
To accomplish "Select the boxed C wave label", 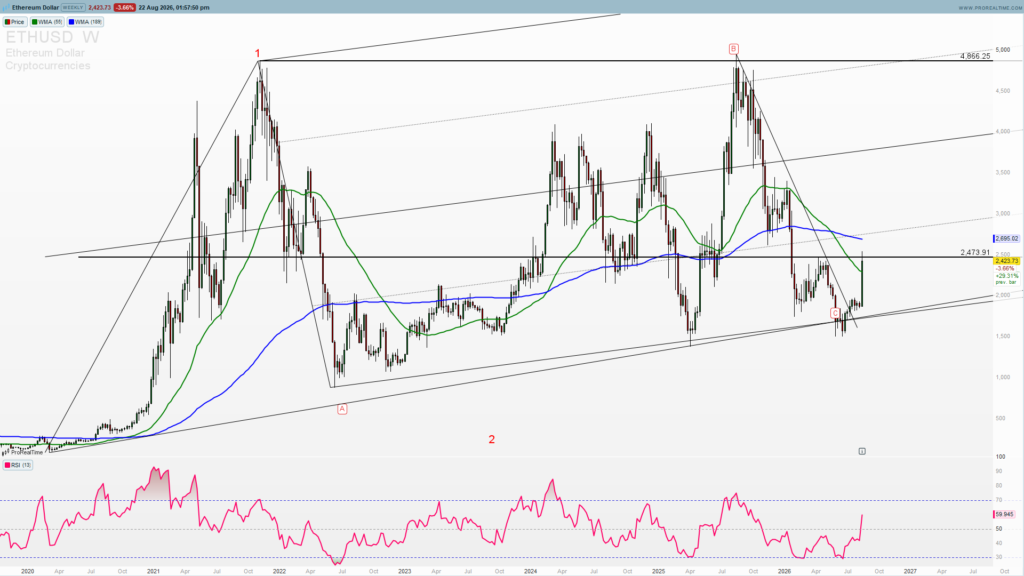I will point(835,313).
